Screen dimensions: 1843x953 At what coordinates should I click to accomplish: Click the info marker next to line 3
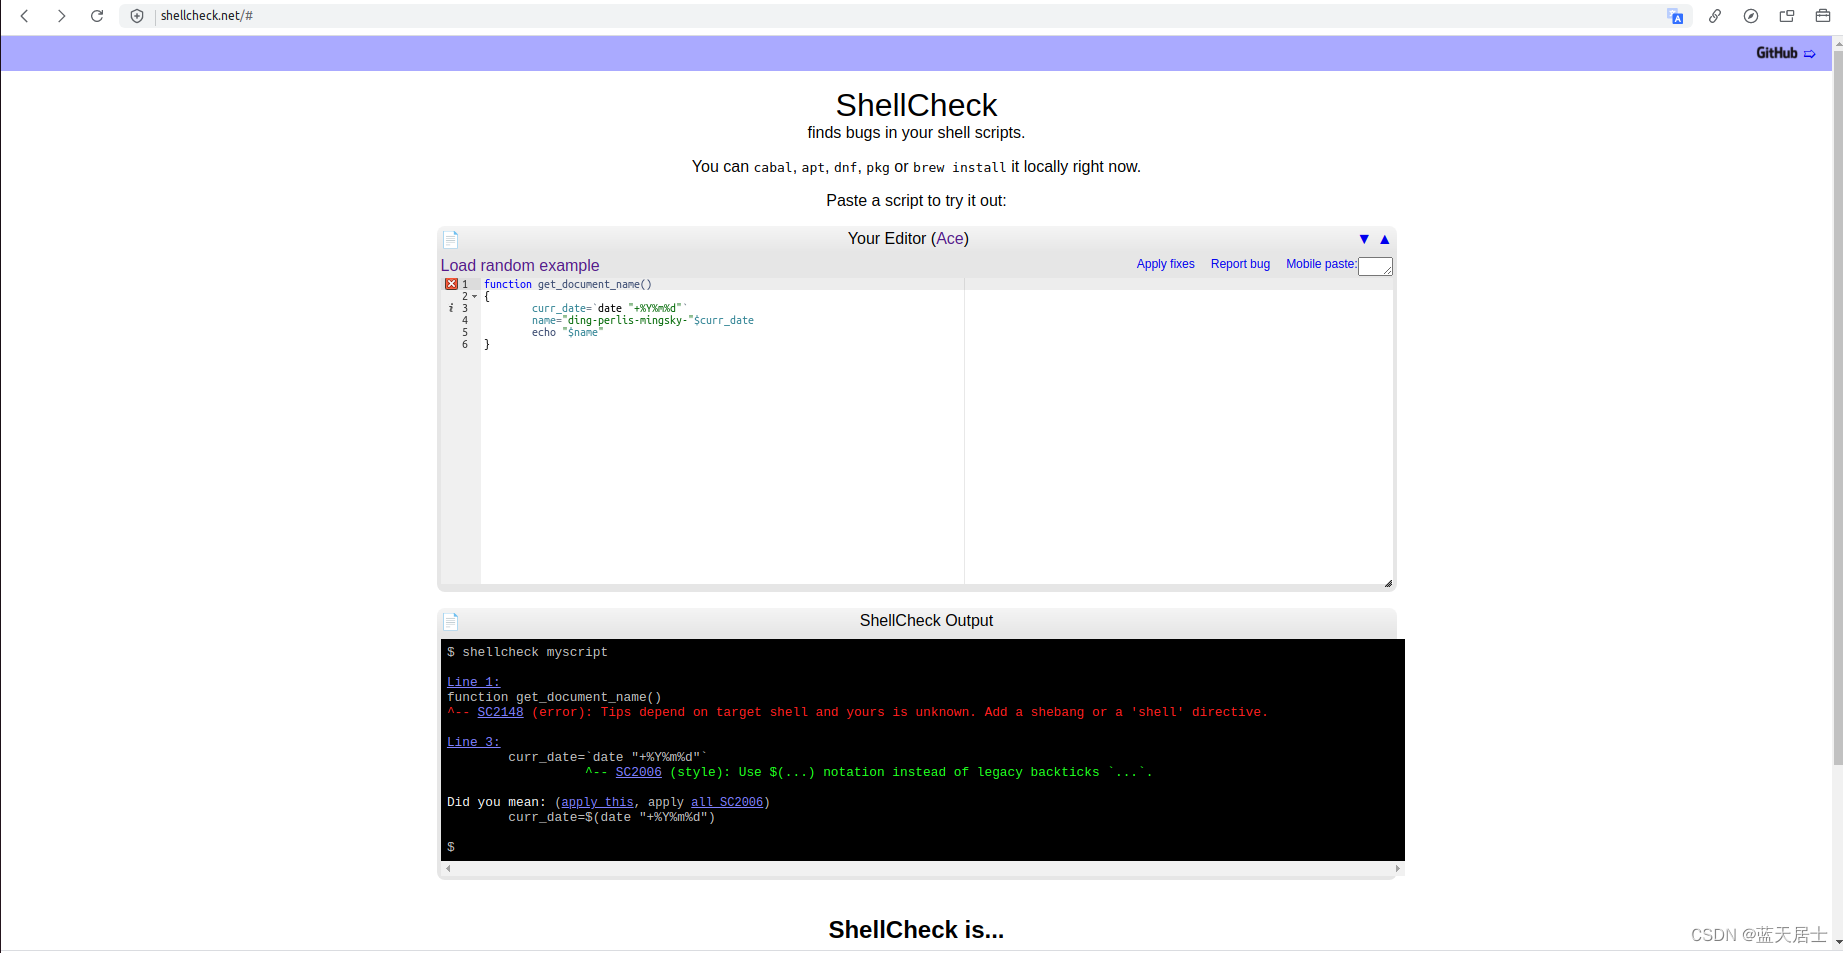(450, 308)
